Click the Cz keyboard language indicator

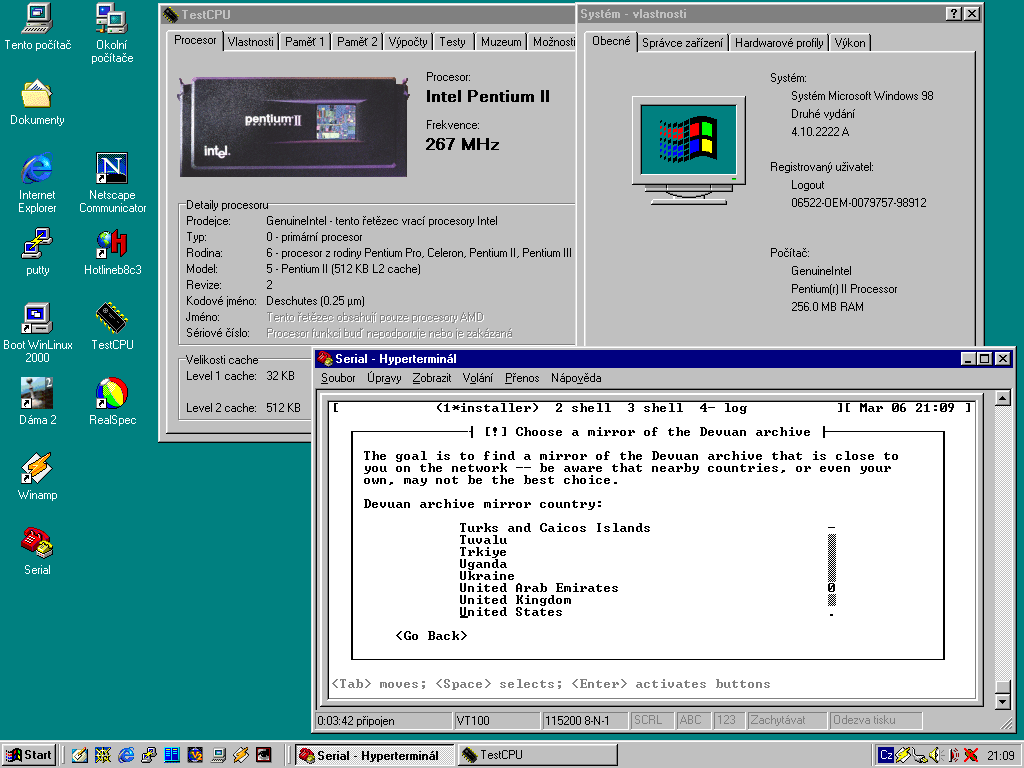click(886, 755)
